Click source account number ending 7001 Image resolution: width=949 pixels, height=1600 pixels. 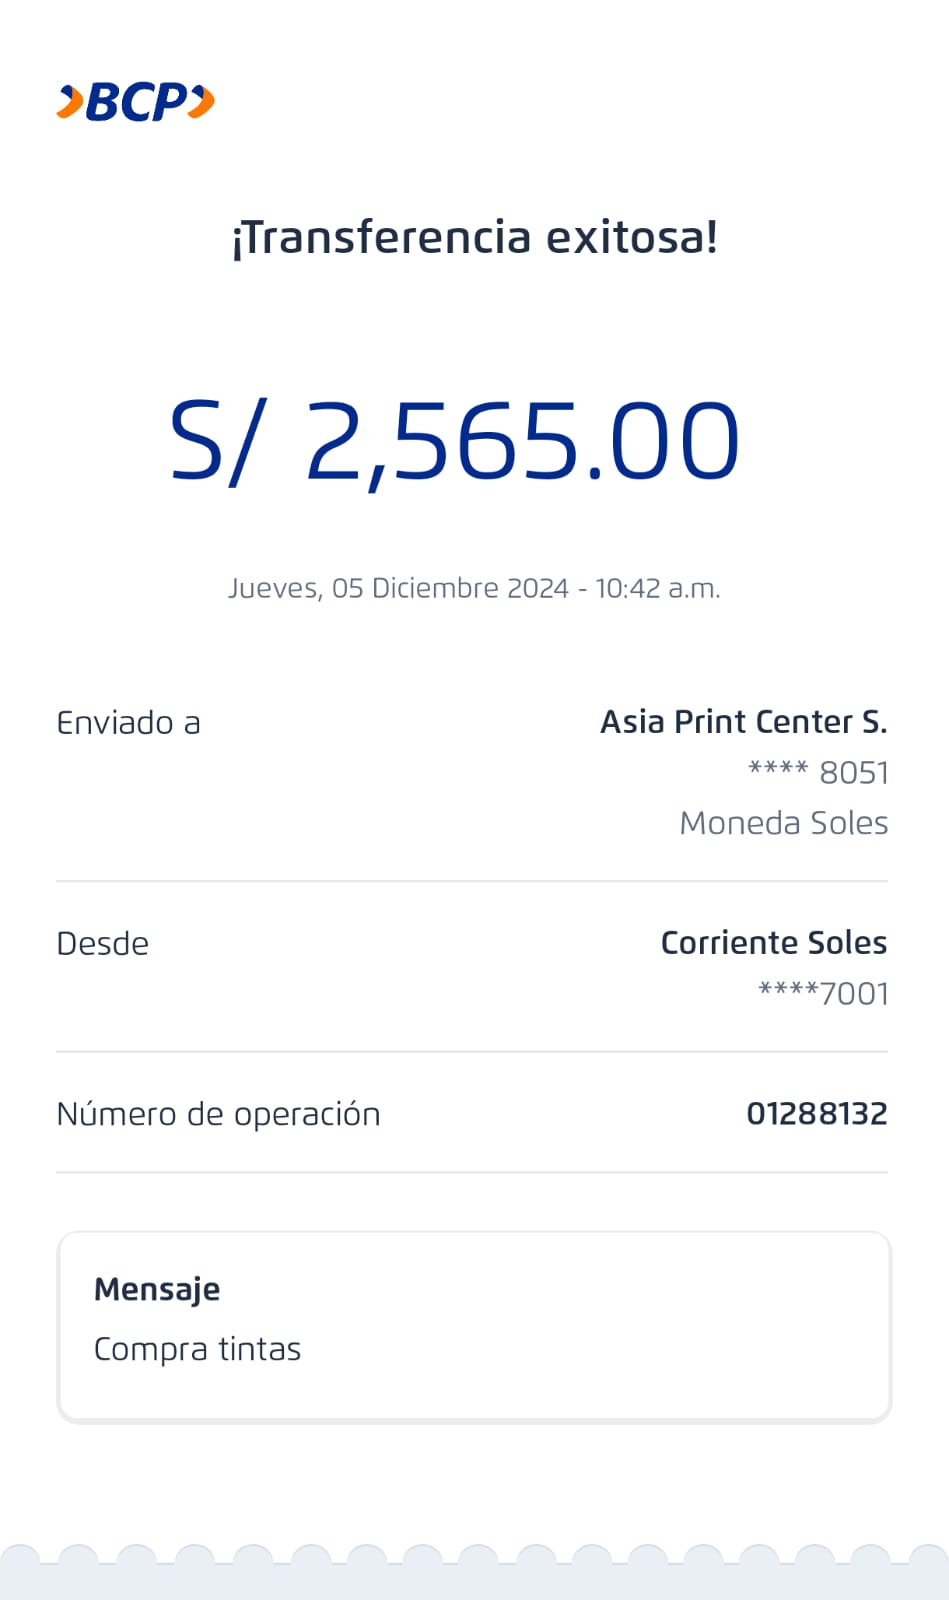(823, 994)
